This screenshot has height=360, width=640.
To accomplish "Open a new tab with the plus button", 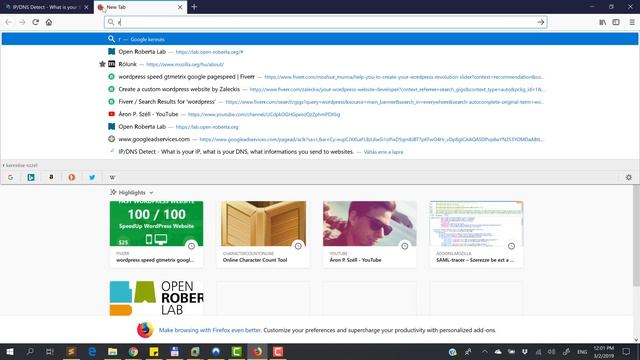I will pos(194,7).
